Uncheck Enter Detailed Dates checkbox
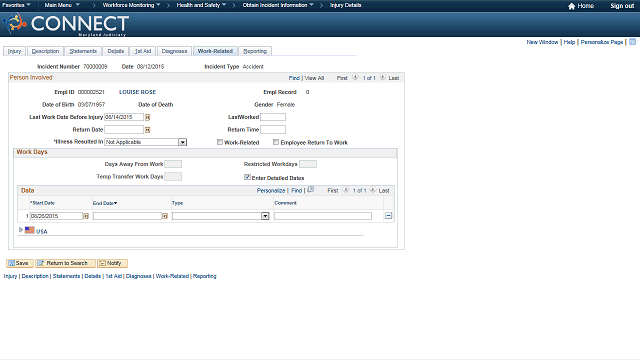 pyautogui.click(x=247, y=177)
